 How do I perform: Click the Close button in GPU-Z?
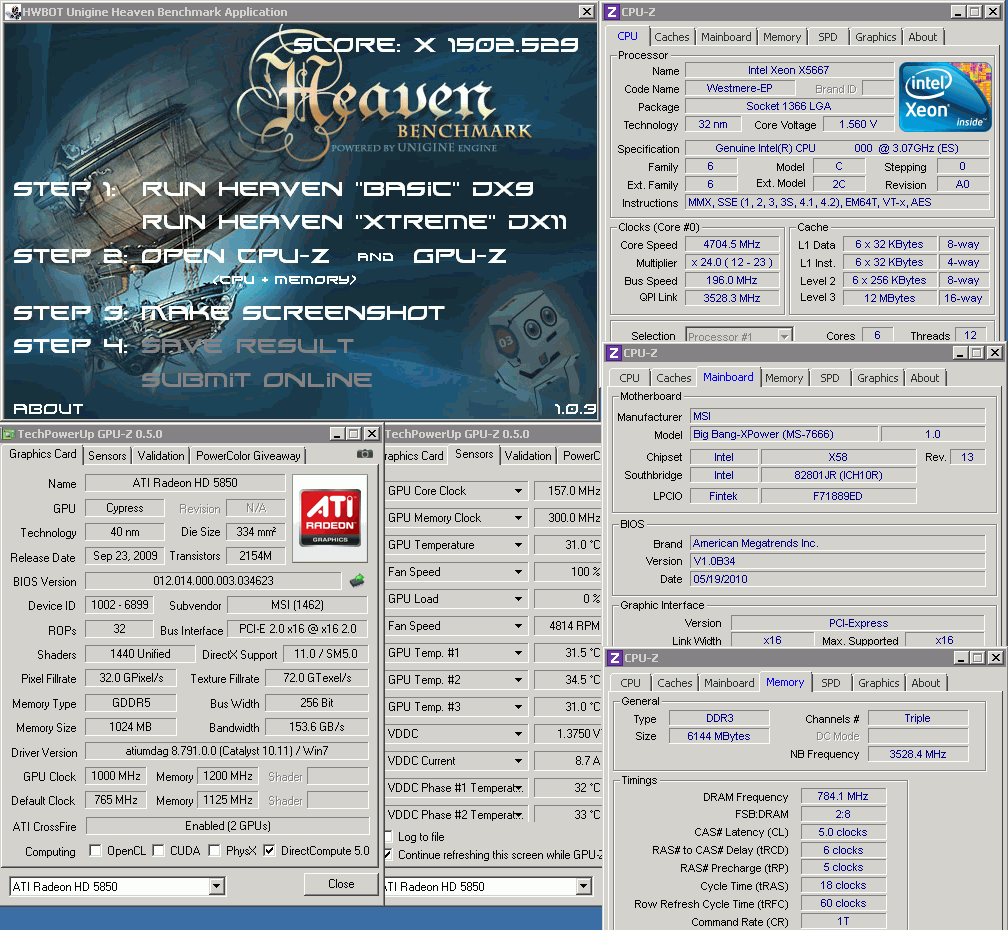[341, 884]
